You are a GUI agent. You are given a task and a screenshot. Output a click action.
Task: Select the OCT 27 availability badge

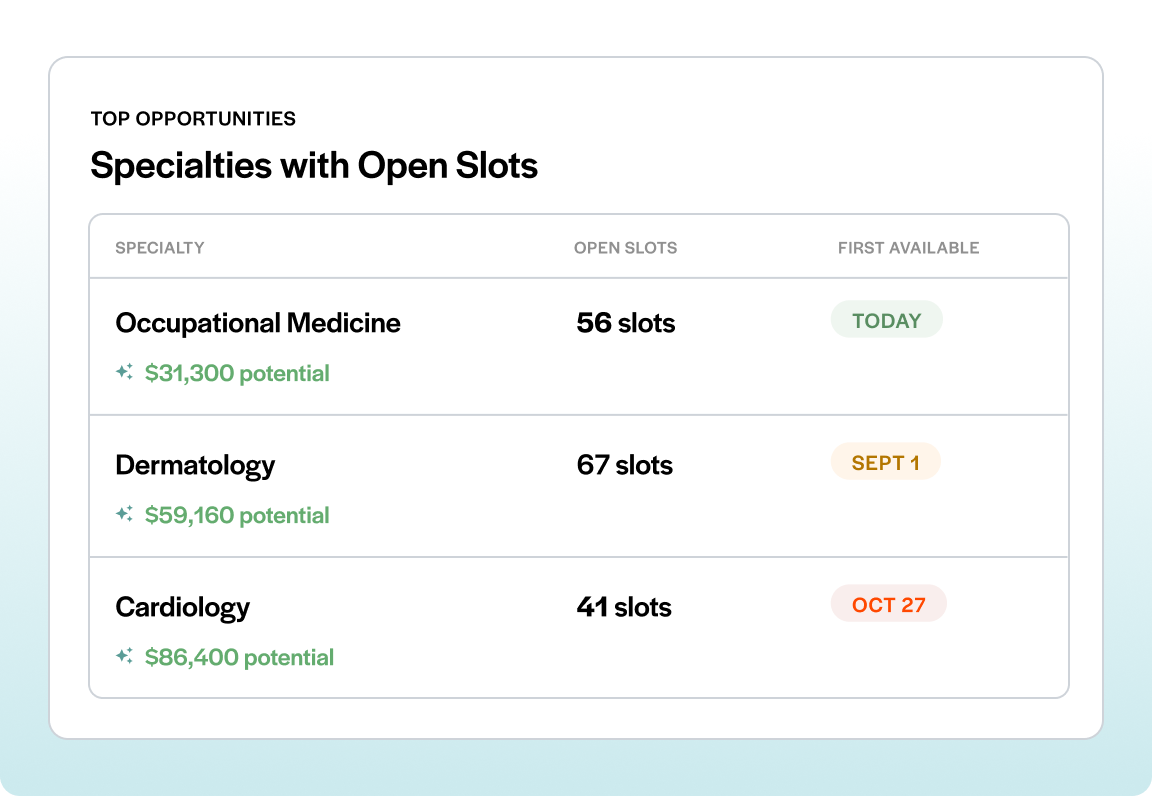[888, 603]
